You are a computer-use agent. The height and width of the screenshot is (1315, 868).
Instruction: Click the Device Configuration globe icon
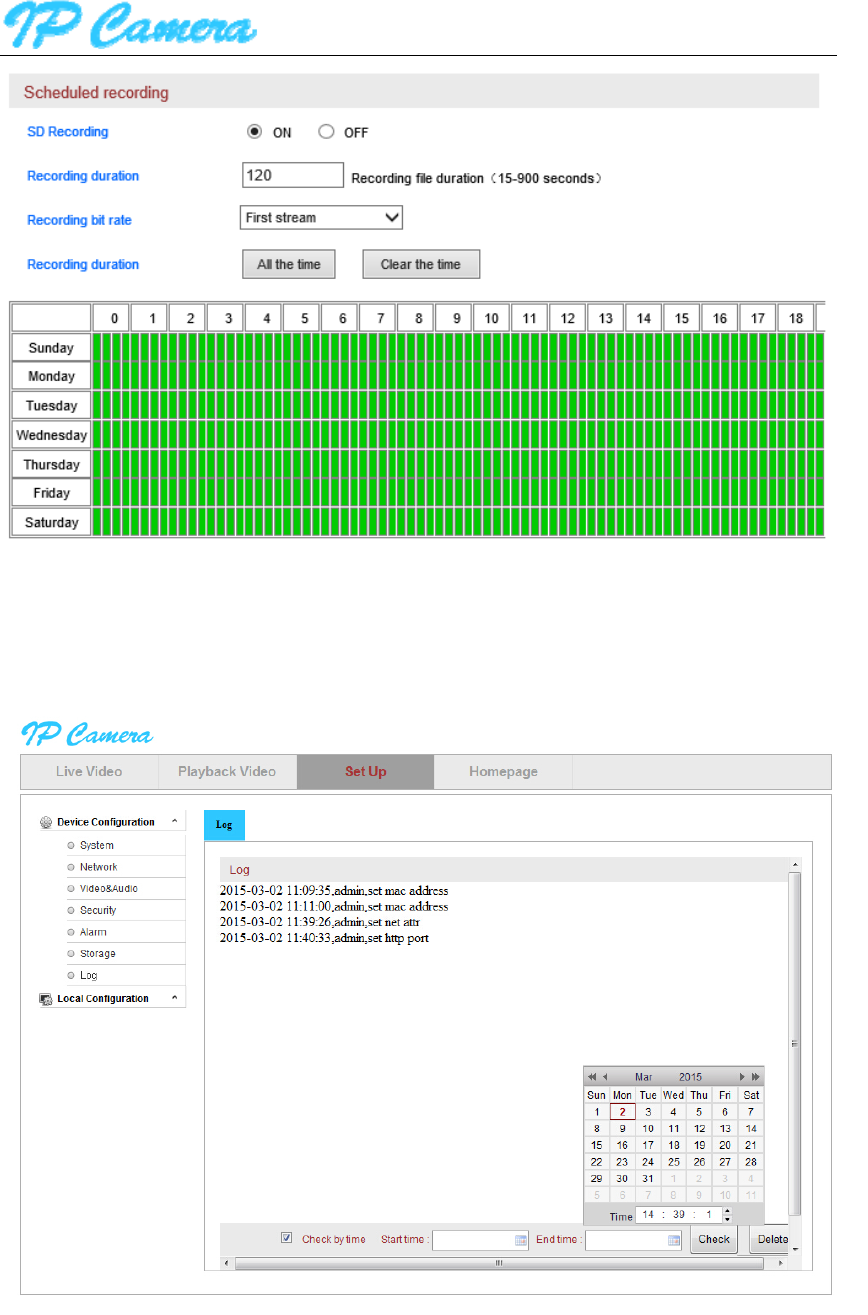point(46,822)
